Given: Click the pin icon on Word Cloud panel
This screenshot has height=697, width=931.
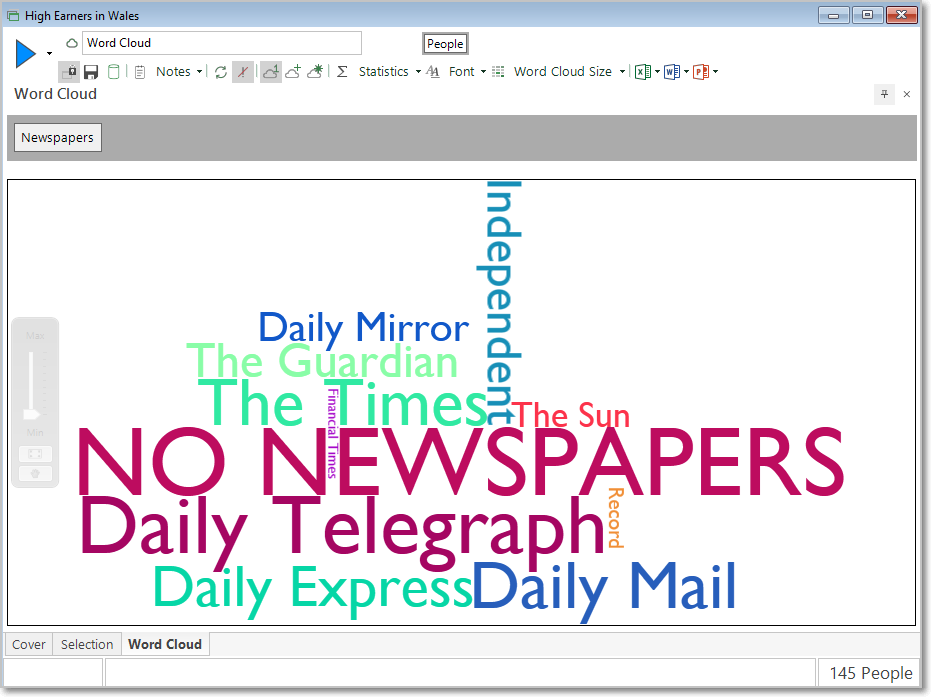Looking at the screenshot, I should point(884,94).
